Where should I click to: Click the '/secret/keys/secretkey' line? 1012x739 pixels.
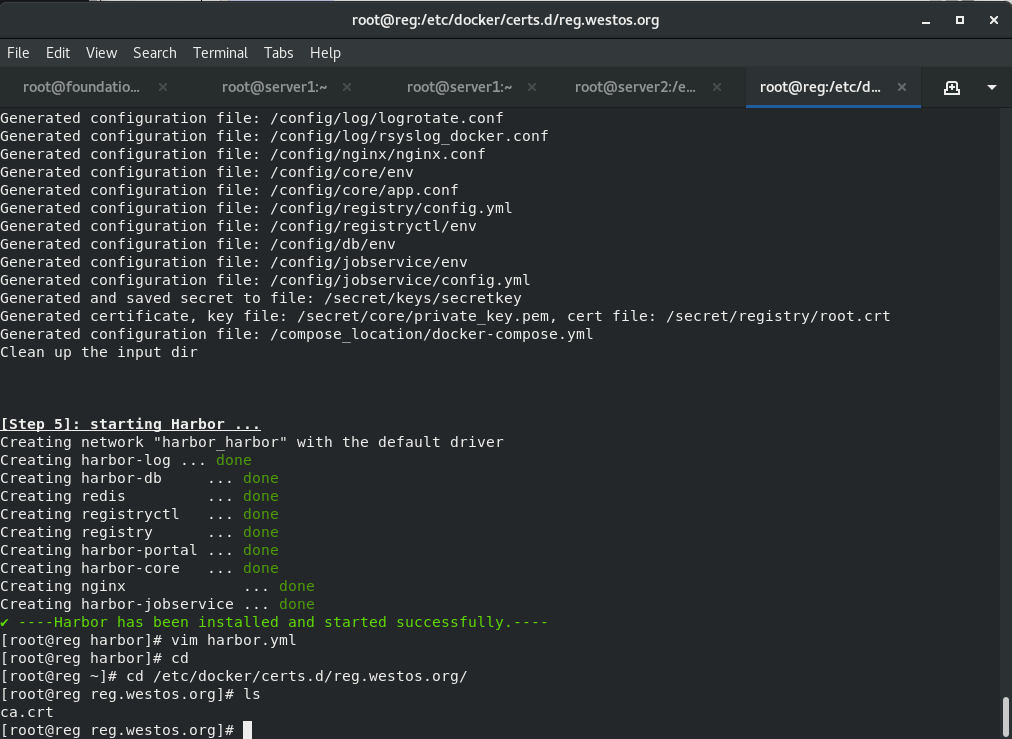[x=261, y=298]
